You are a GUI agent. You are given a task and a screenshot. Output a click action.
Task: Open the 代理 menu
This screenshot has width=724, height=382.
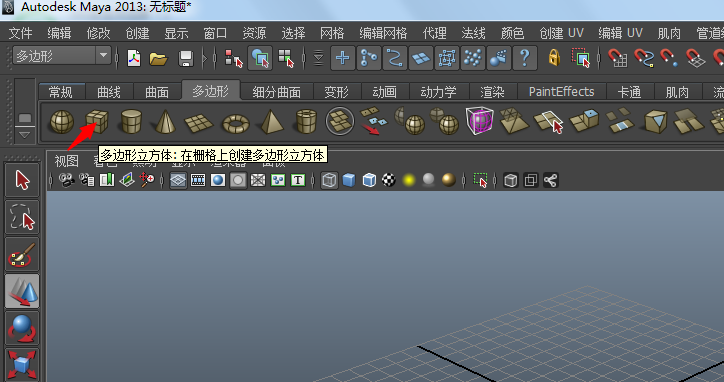[x=434, y=33]
